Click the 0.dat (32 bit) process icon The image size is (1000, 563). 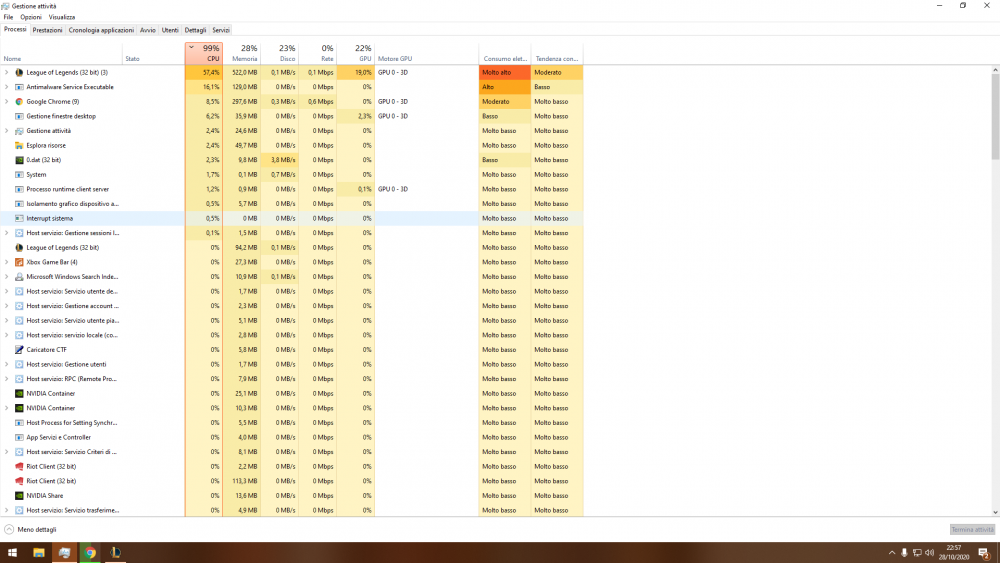pos(19,160)
